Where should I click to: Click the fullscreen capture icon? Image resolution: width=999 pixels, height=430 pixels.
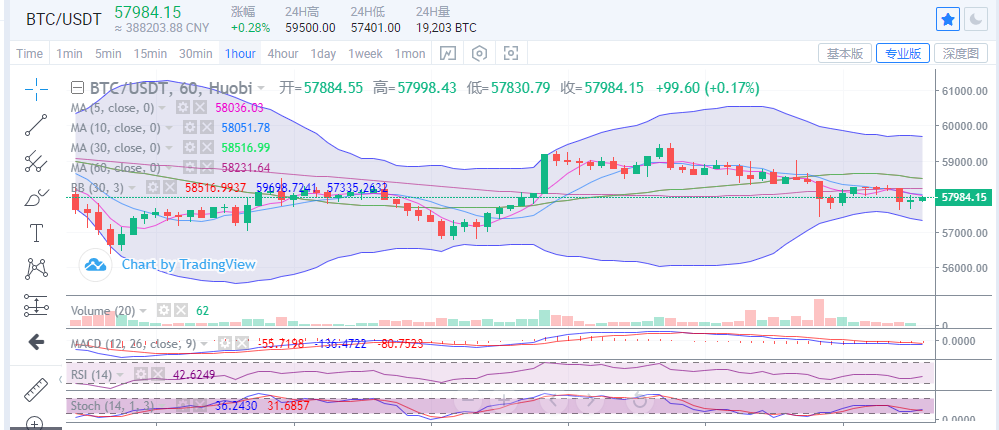click(510, 54)
